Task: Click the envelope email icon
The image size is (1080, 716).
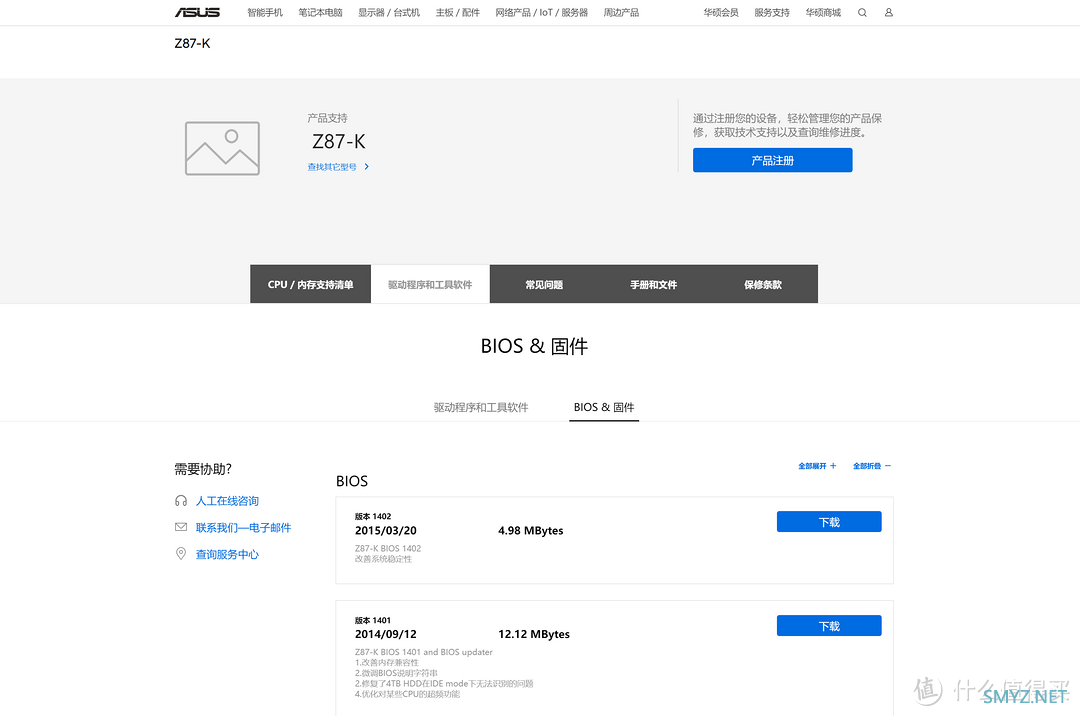Action: coord(180,527)
